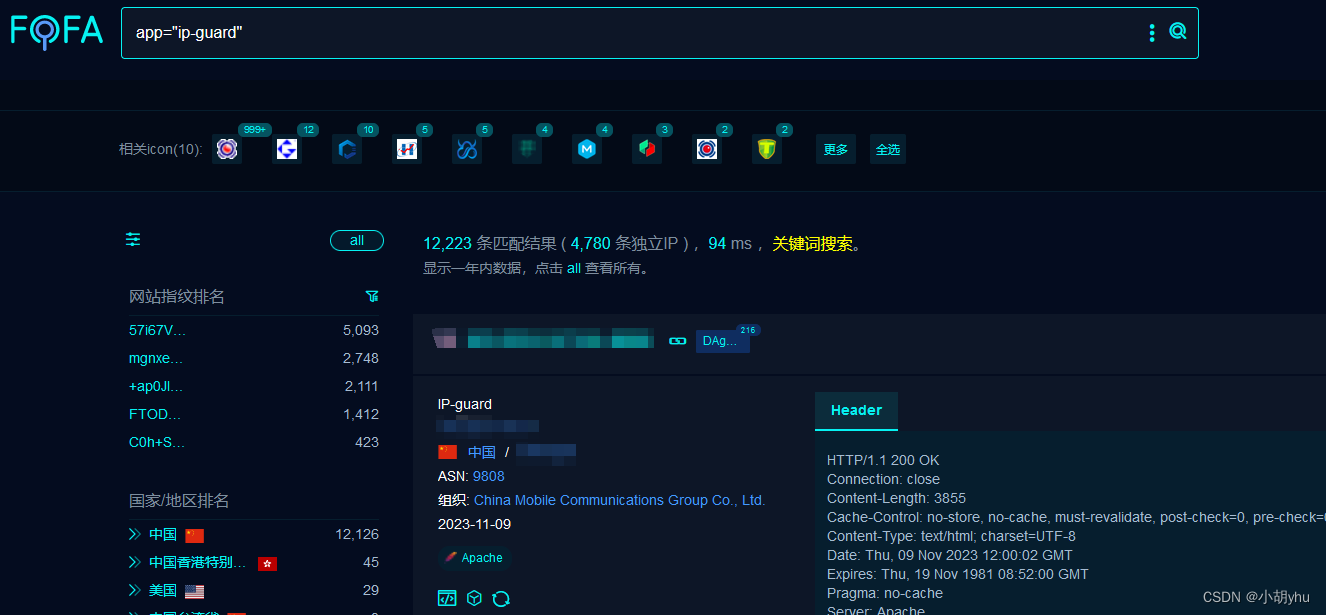Select the blue hexagon M icon
Viewport: 1326px width, 615px height.
[x=587, y=149]
